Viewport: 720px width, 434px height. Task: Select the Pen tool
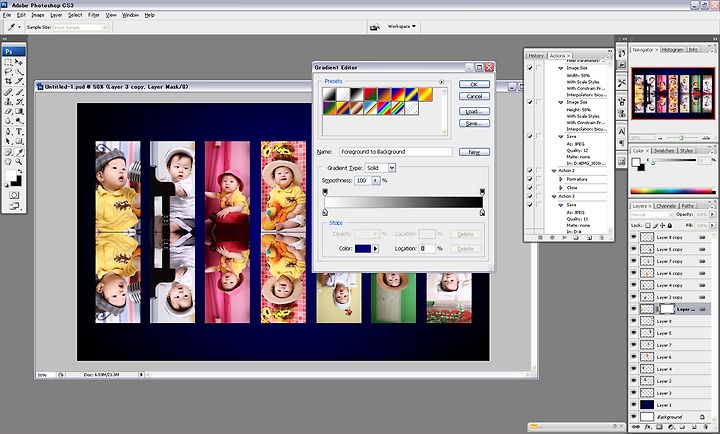[x=8, y=132]
